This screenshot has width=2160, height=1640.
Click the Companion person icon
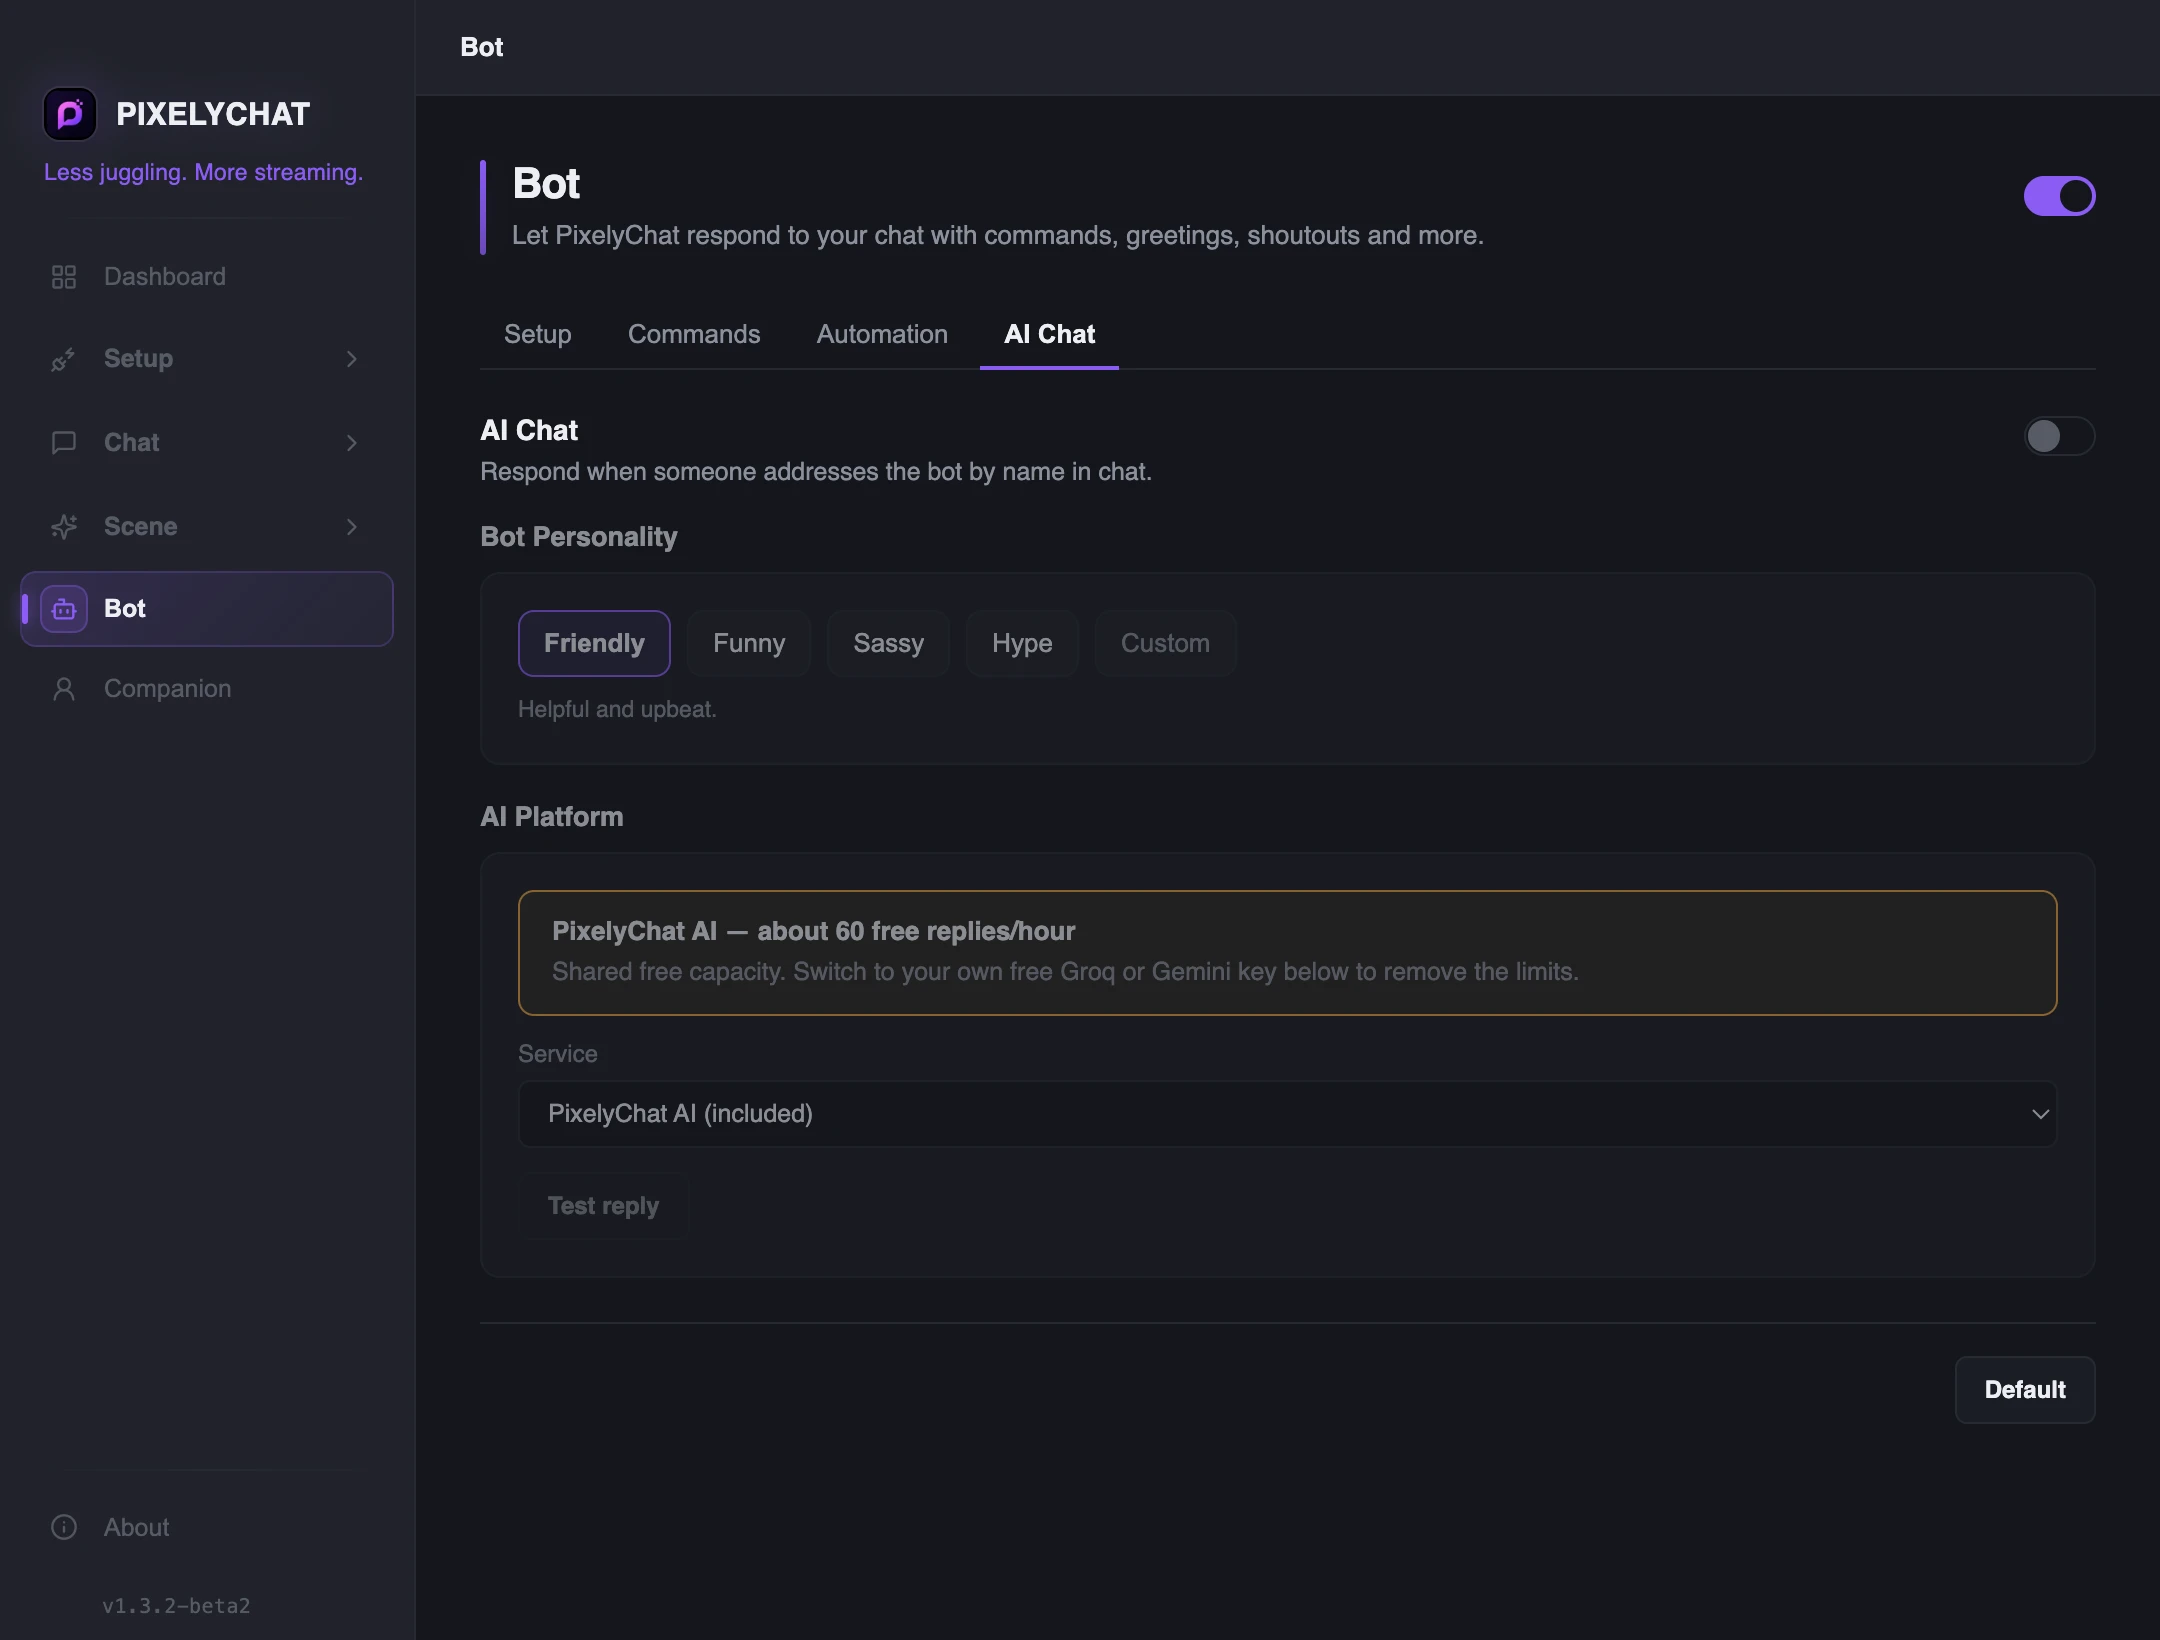click(64, 689)
